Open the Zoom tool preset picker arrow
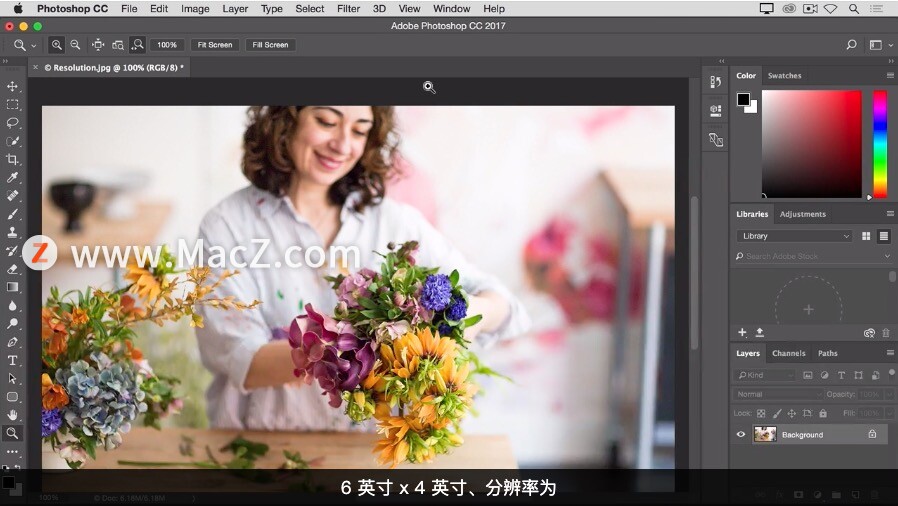 [33, 45]
